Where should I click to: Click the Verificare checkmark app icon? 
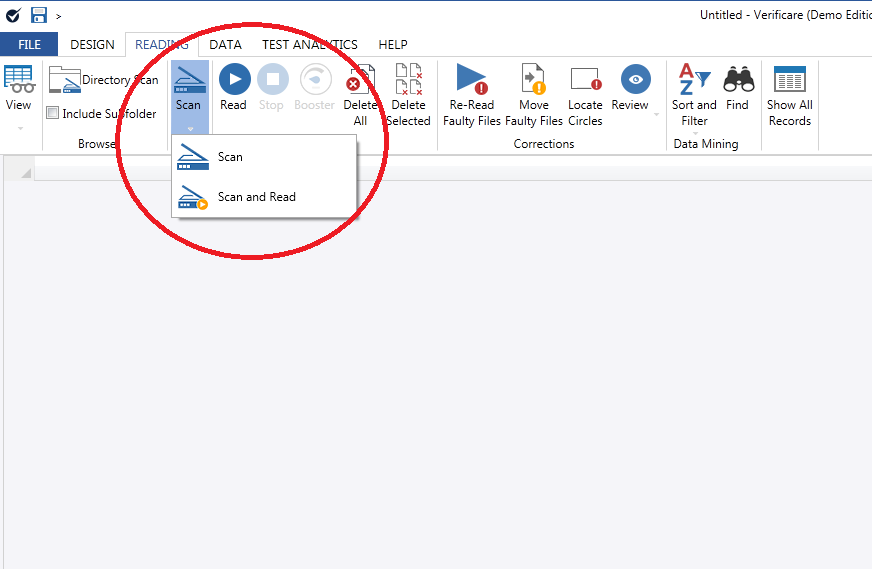pos(13,15)
